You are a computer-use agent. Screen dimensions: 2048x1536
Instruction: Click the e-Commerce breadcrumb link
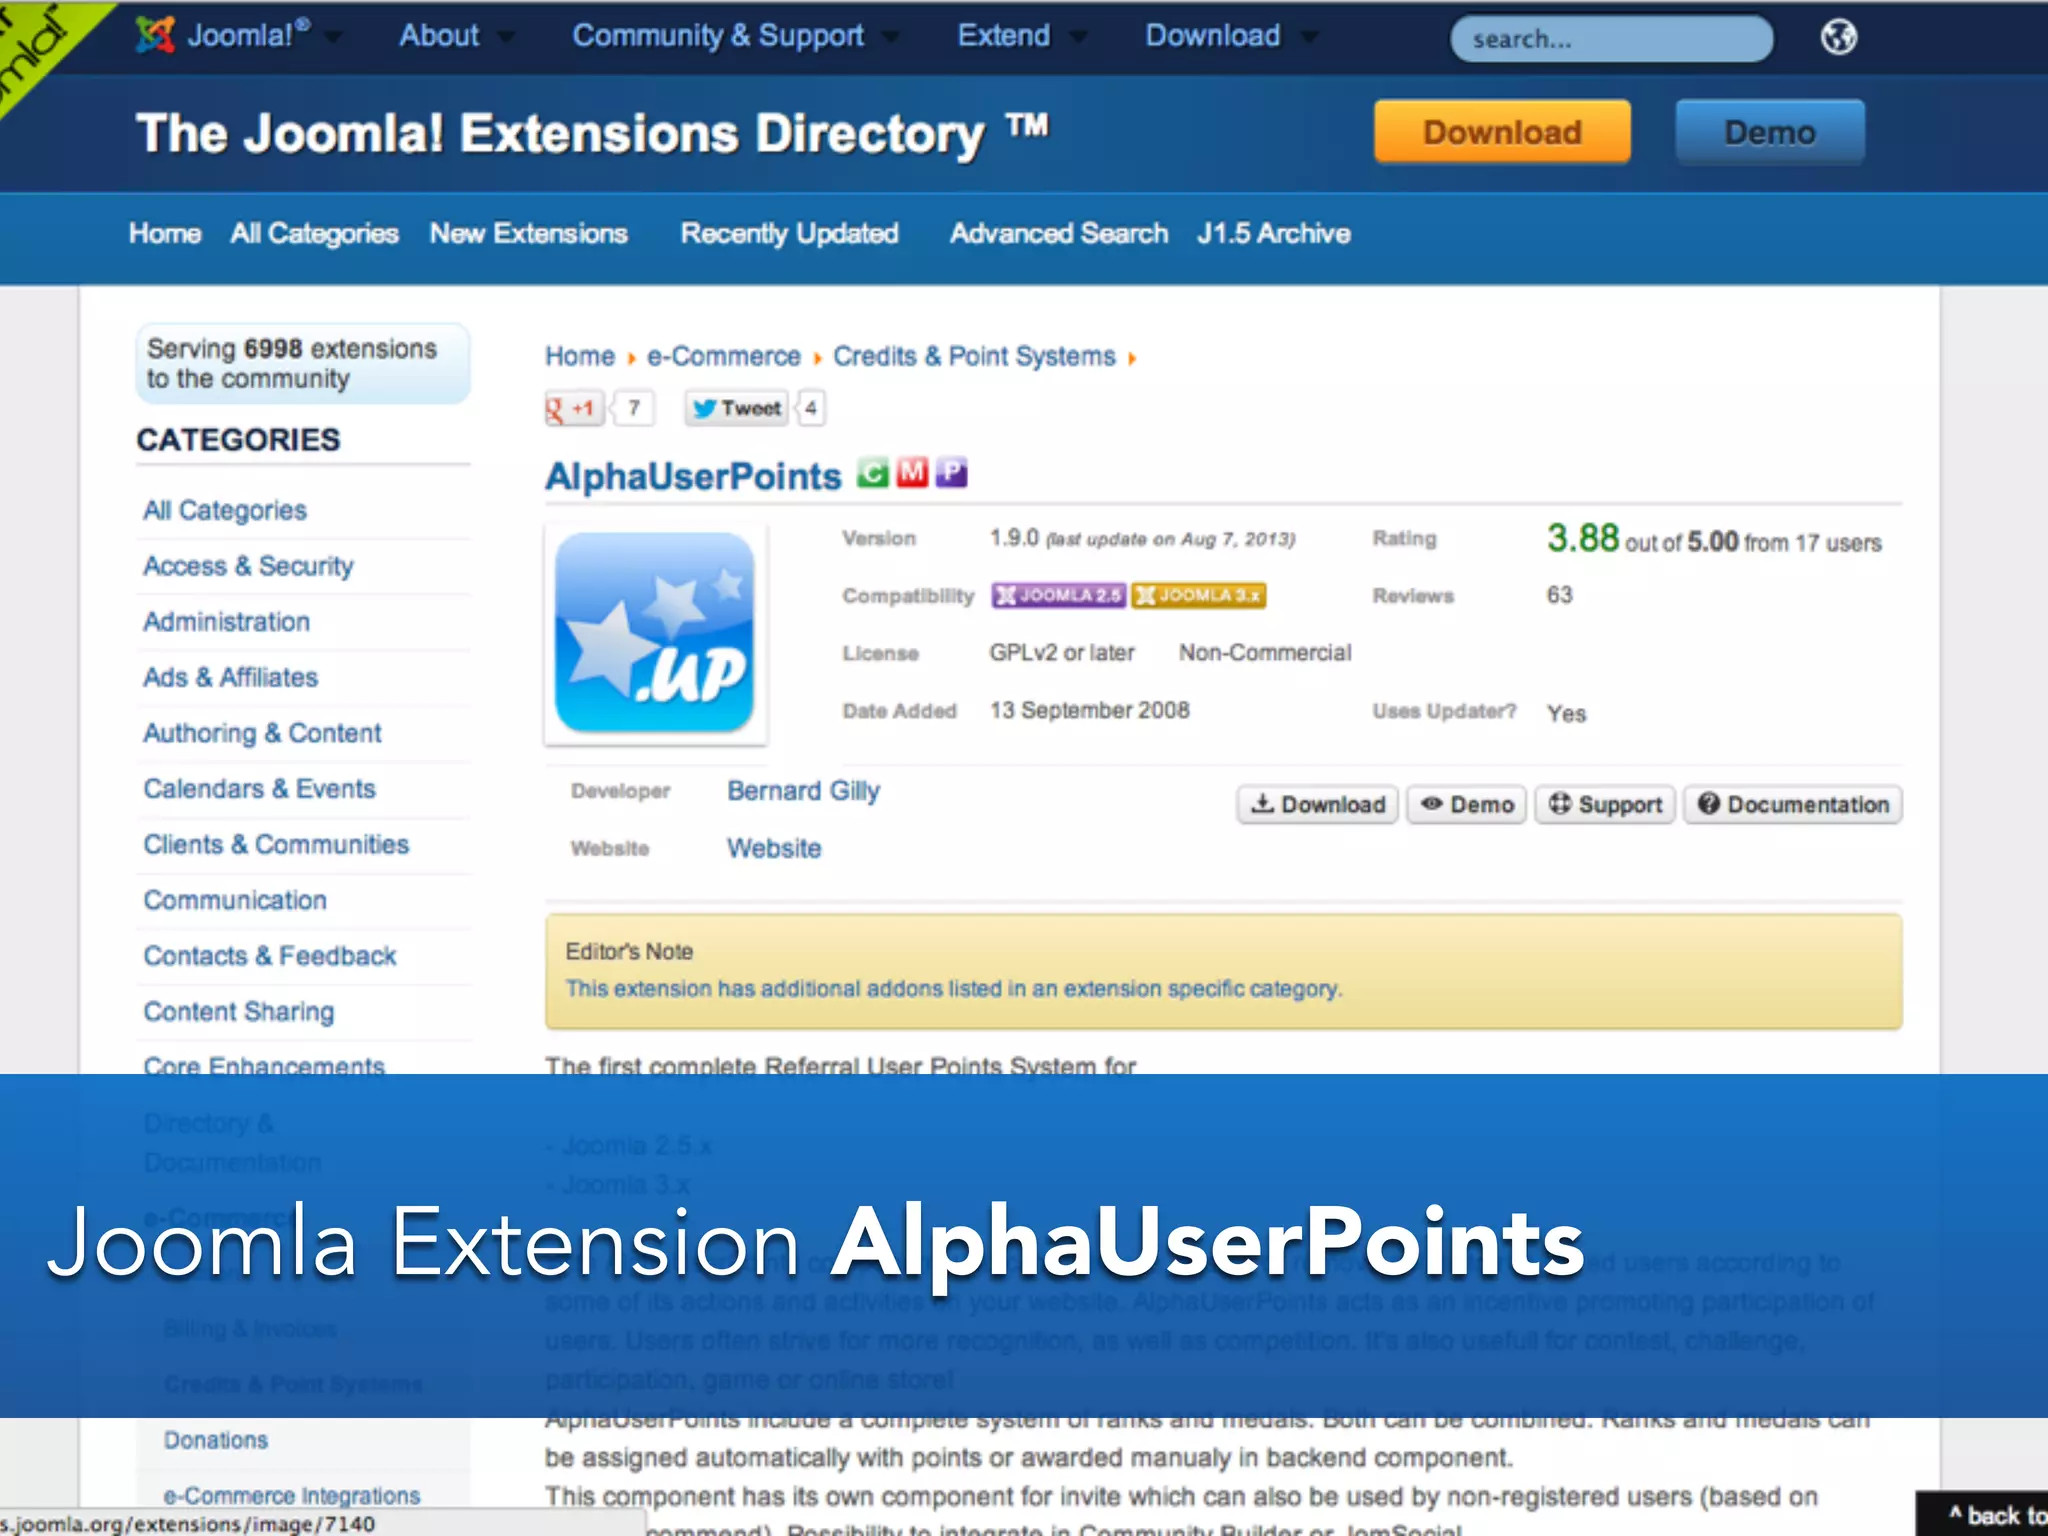(x=724, y=356)
